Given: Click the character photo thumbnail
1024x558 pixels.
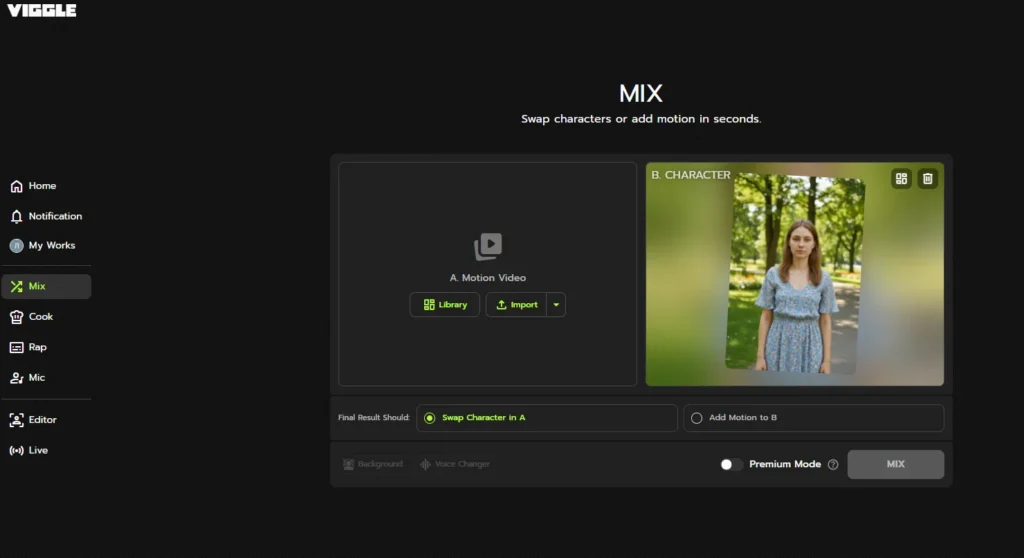Looking at the screenshot, I should point(795,274).
